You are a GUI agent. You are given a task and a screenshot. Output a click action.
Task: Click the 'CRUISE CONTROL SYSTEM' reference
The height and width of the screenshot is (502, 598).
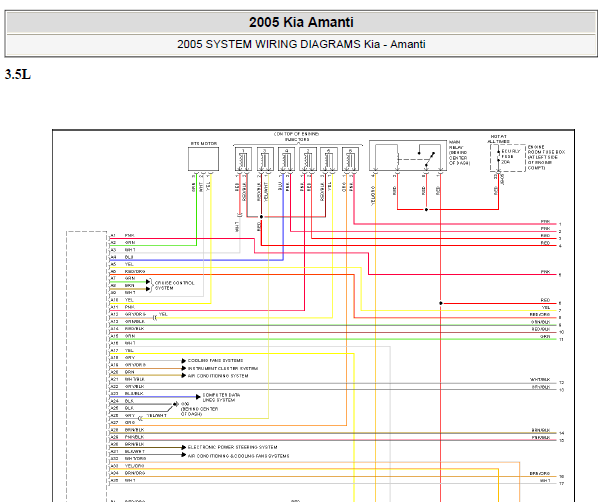tap(174, 285)
